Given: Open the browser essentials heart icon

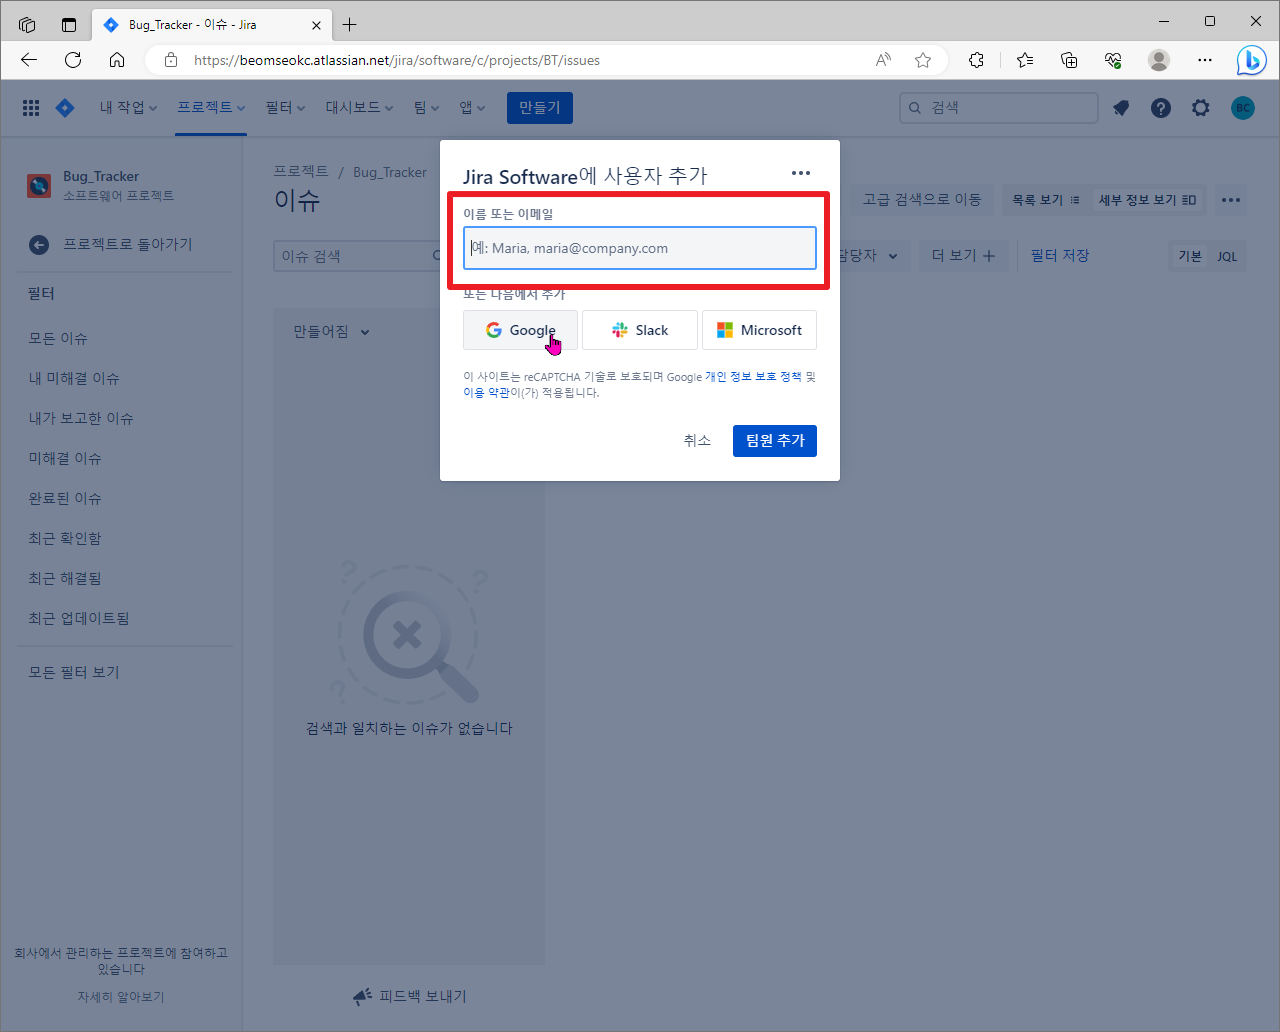Looking at the screenshot, I should 1113,60.
